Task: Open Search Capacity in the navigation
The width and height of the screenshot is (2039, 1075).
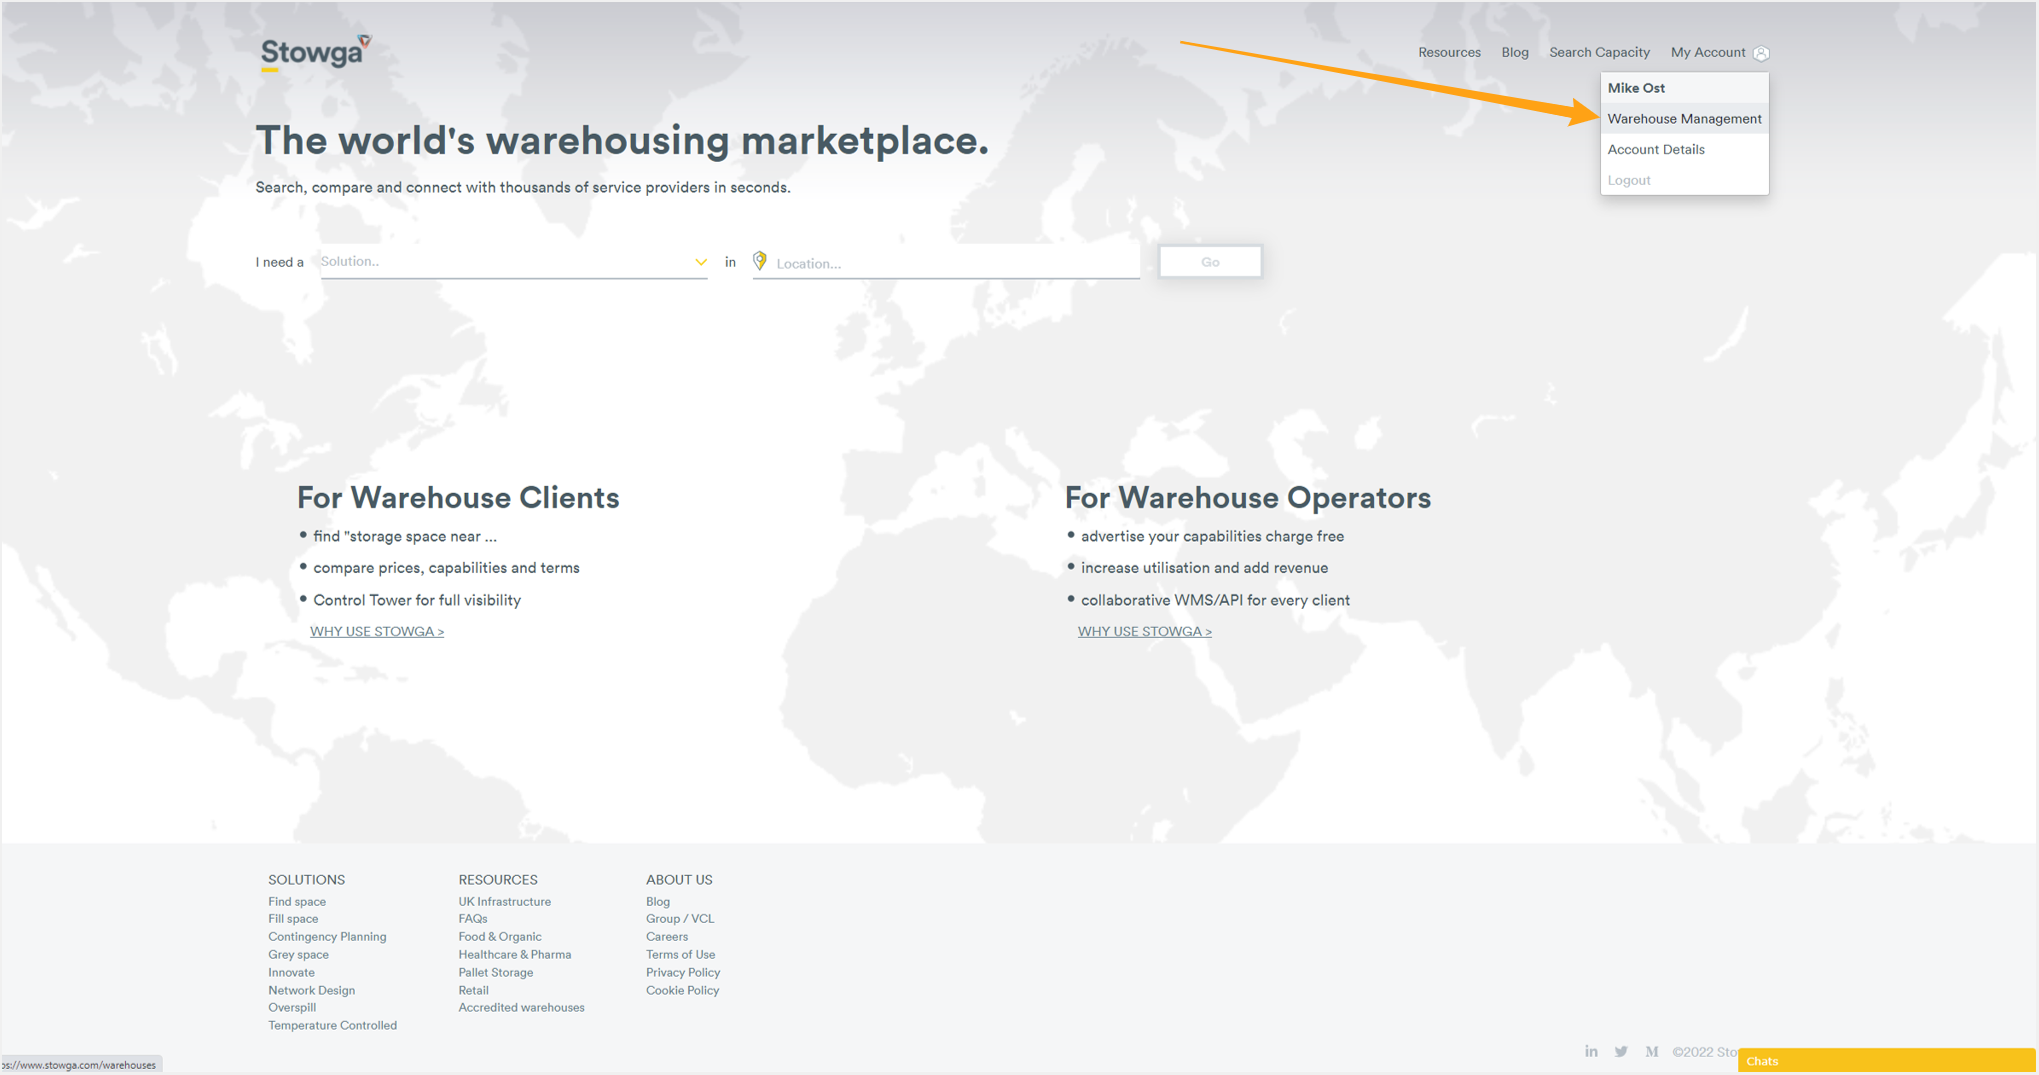Action: pos(1599,52)
